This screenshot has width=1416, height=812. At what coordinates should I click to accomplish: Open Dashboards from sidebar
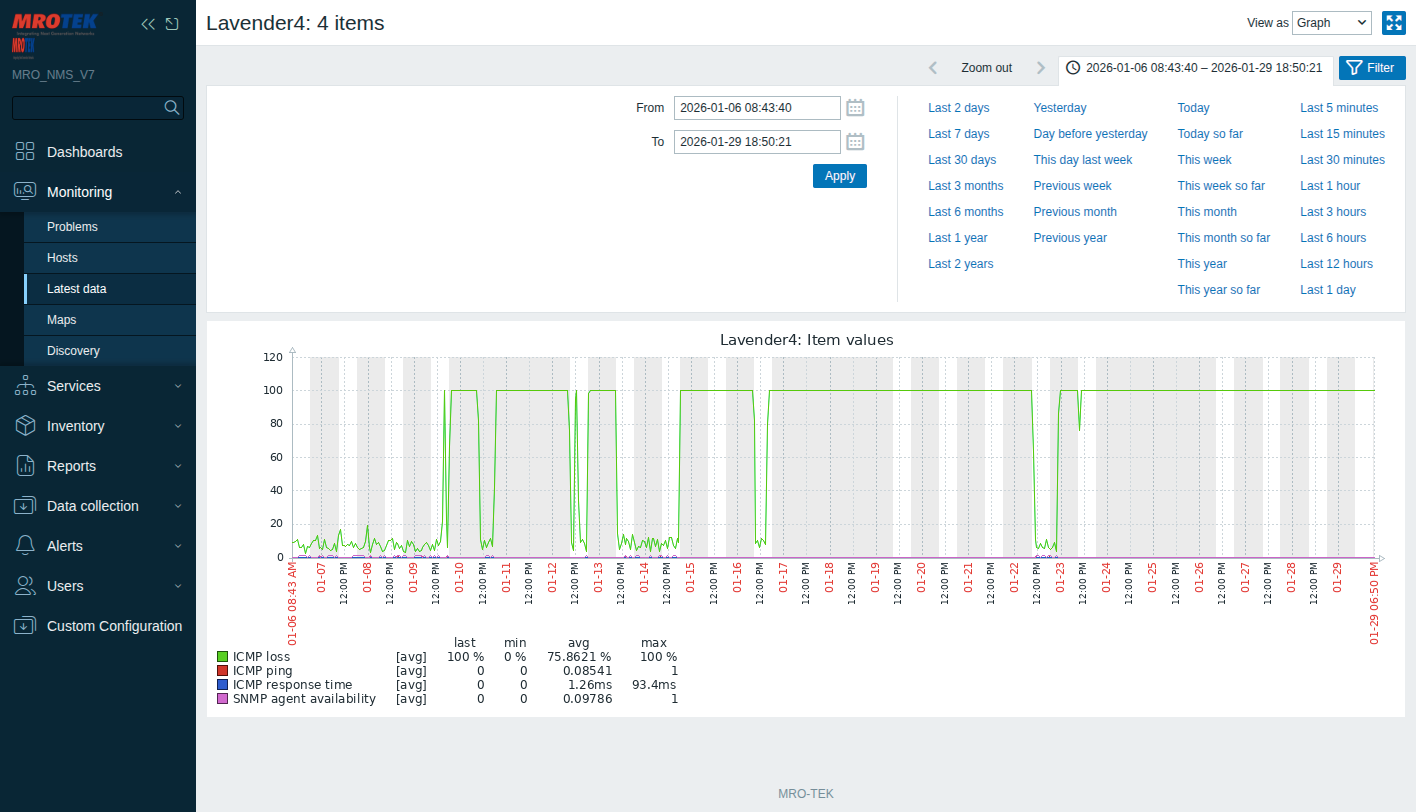pos(98,152)
